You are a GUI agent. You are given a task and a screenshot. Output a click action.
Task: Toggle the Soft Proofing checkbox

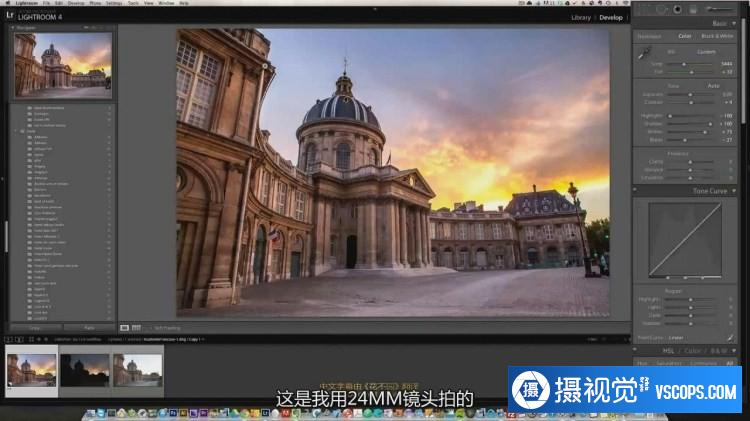151,328
